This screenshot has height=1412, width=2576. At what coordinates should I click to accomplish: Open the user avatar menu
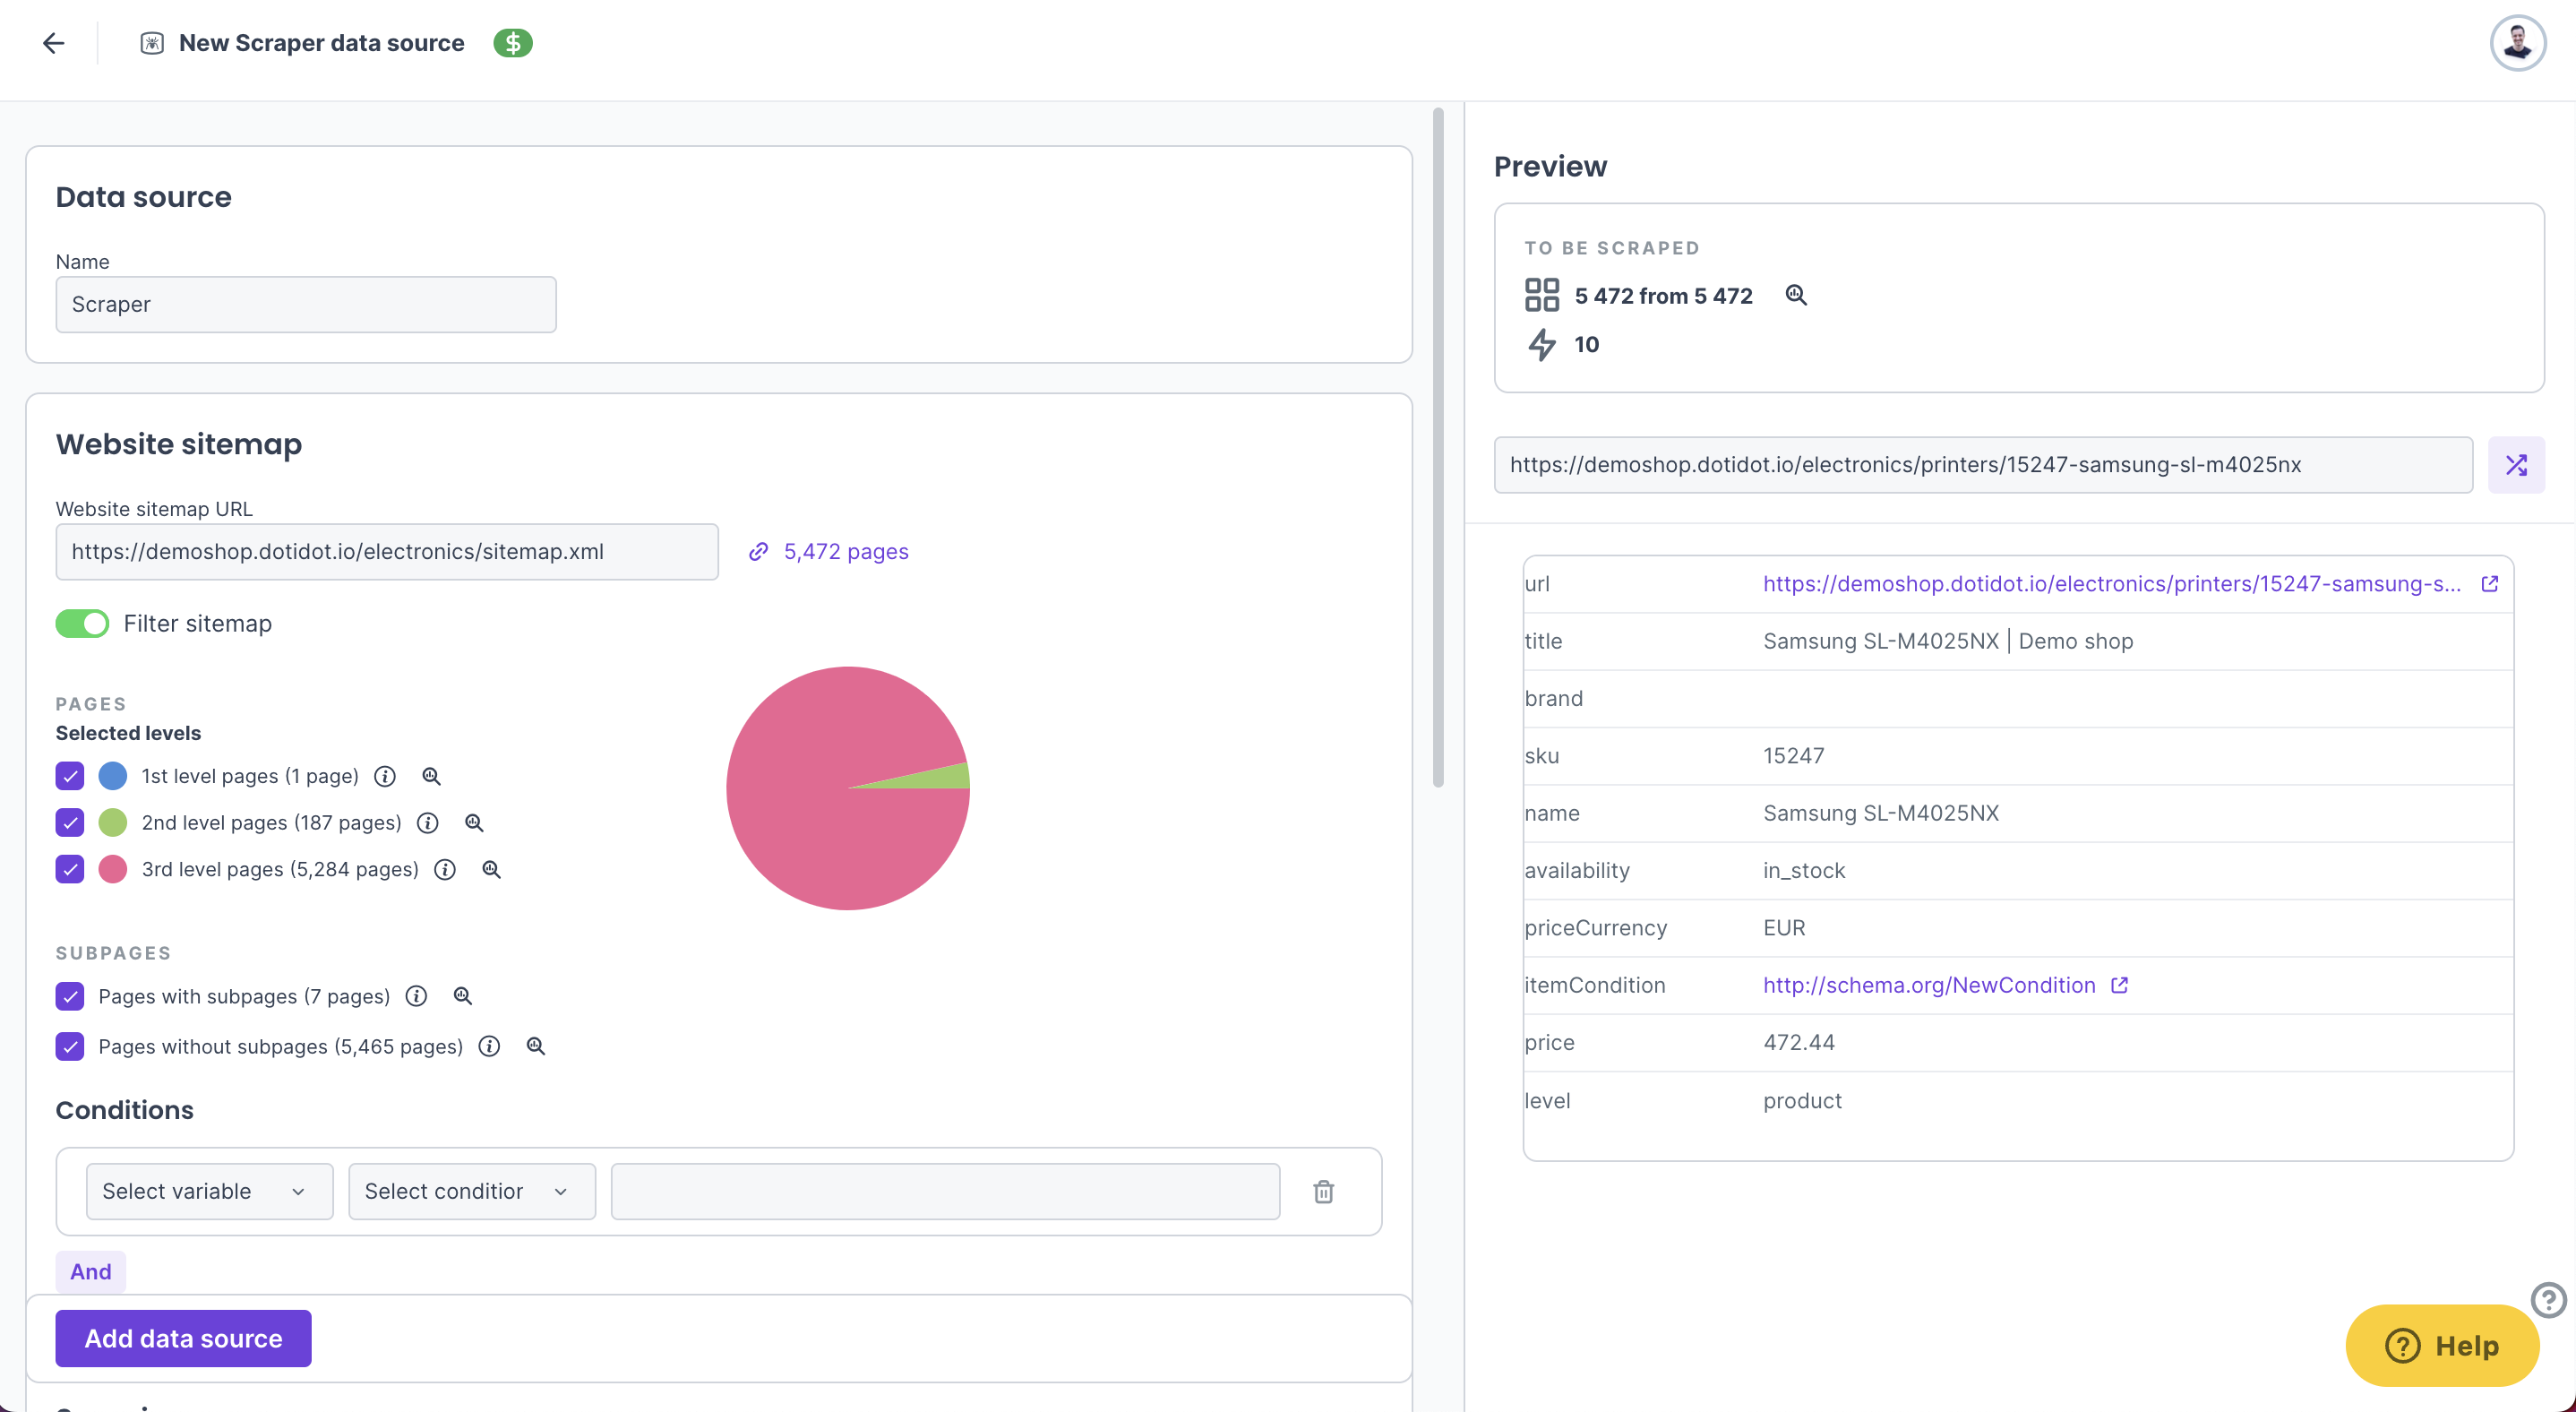pyautogui.click(x=2517, y=43)
